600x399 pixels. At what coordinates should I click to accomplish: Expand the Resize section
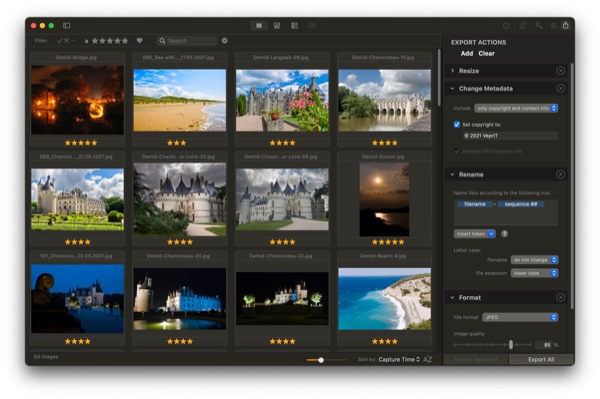pyautogui.click(x=452, y=71)
